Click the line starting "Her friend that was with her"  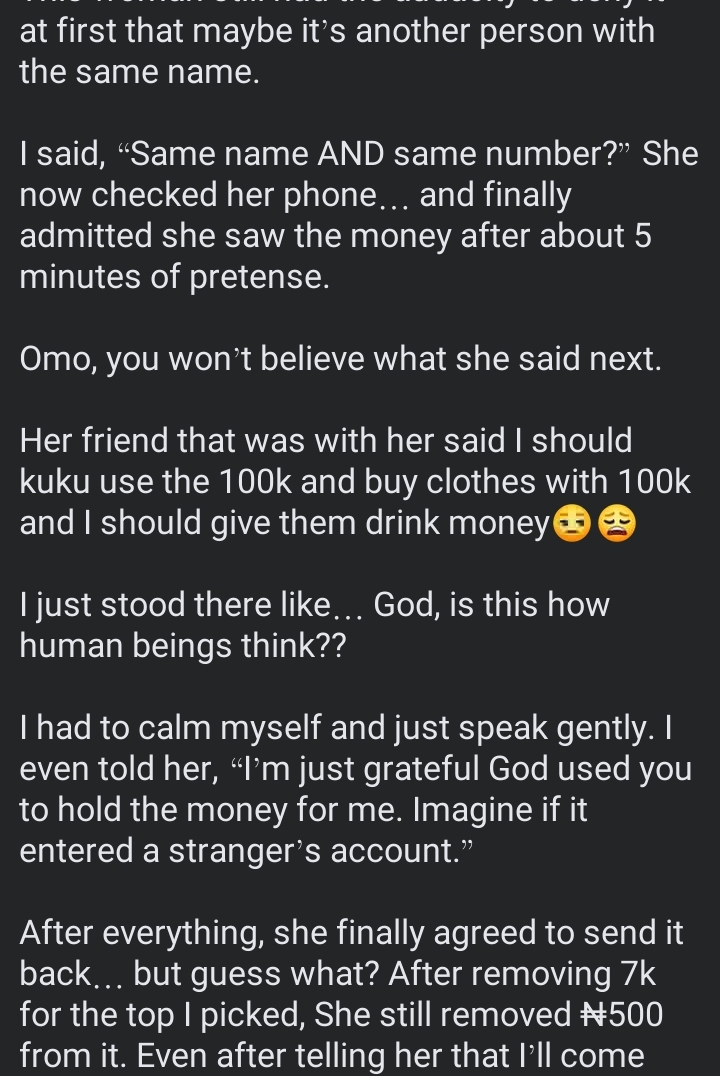pyautogui.click(x=326, y=441)
